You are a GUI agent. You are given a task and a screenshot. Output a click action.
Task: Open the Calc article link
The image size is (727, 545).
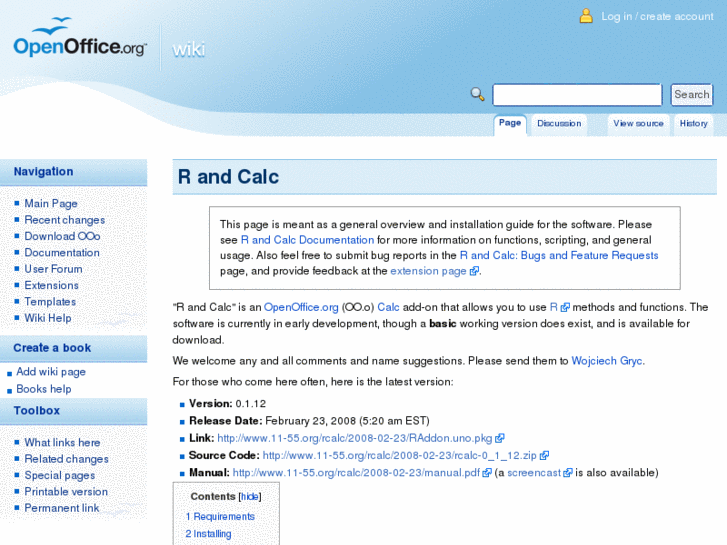[x=388, y=307]
